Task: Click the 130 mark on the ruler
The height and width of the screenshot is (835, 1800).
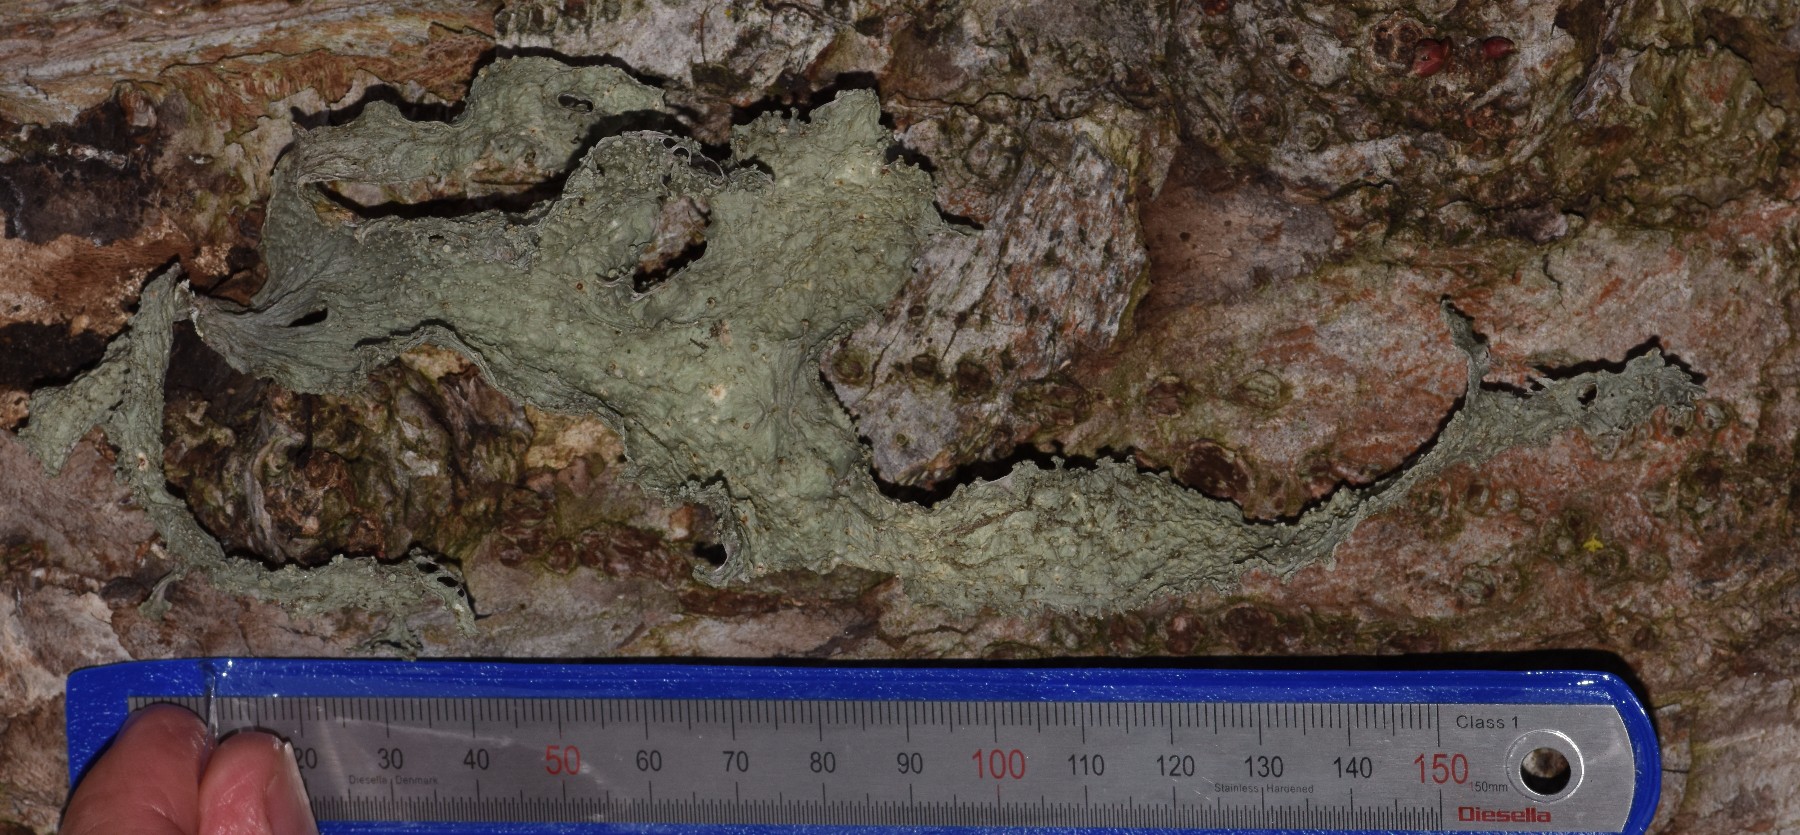Action: pos(1263,768)
